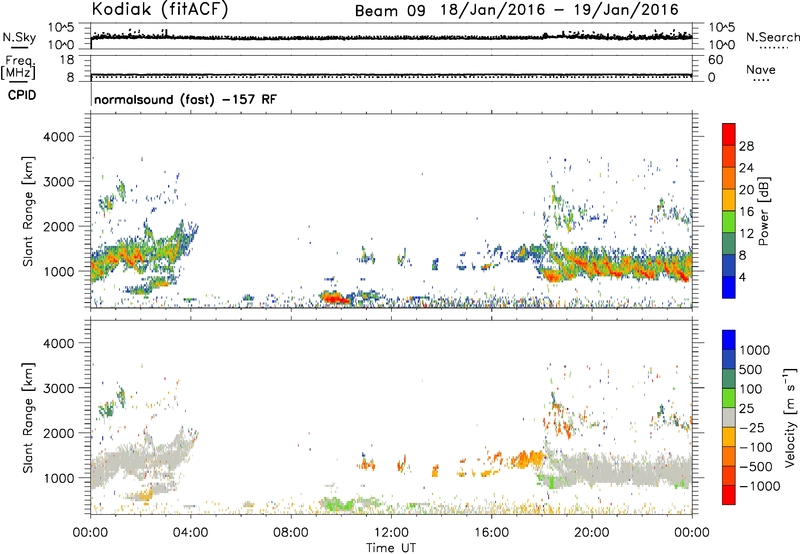Click the "16:00" time tick label
Viewport: 800px width, 554px height.
tap(491, 533)
